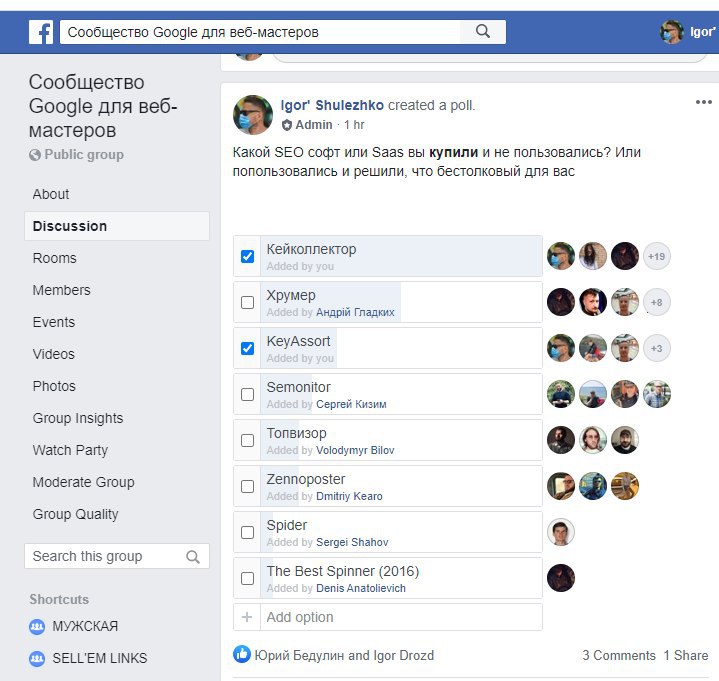Screen dimensions: 719x681
Task: Check the Топвизор poll option
Action: [248, 440]
